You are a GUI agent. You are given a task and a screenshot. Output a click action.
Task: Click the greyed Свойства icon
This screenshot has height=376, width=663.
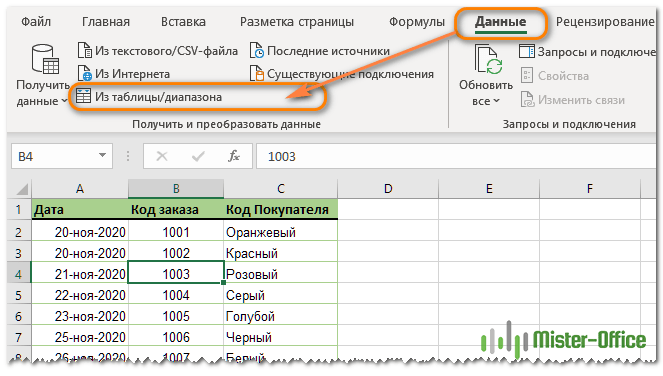pos(527,76)
